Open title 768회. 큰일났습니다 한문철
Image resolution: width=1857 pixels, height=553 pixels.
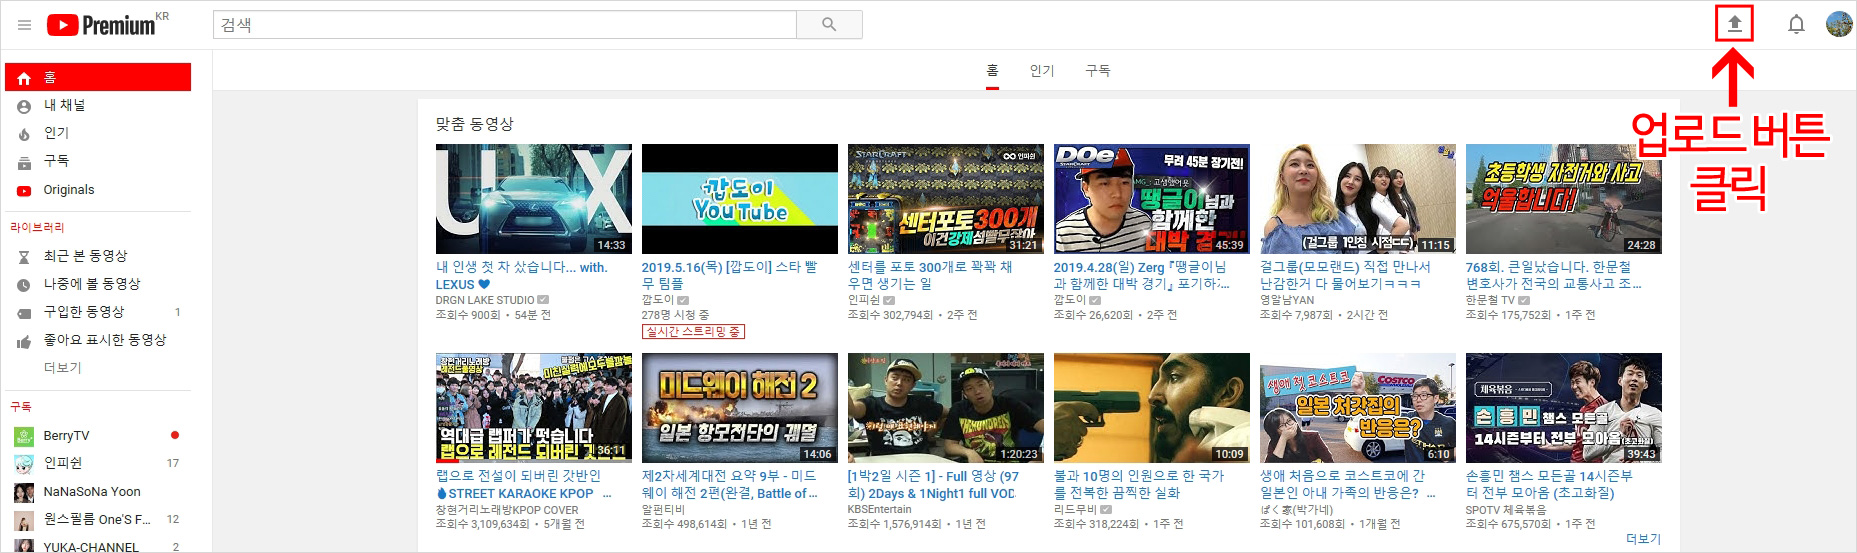pos(1553,276)
